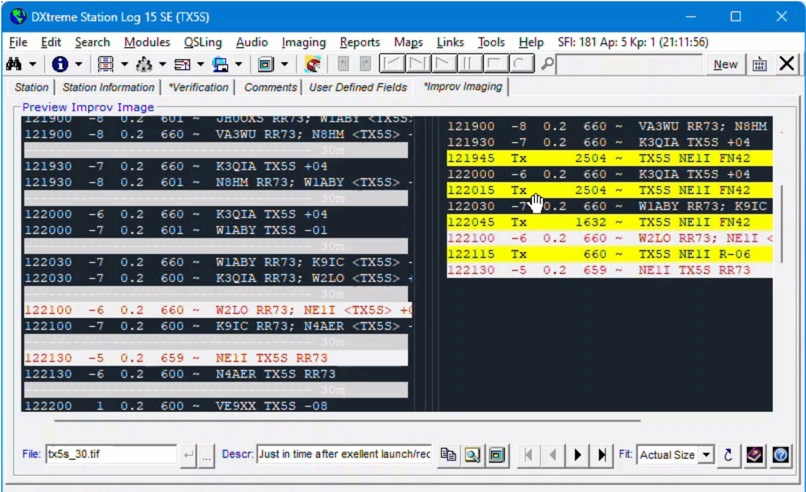Open the dropdown next to the window frame icon
The width and height of the screenshot is (806, 492).
tap(284, 64)
